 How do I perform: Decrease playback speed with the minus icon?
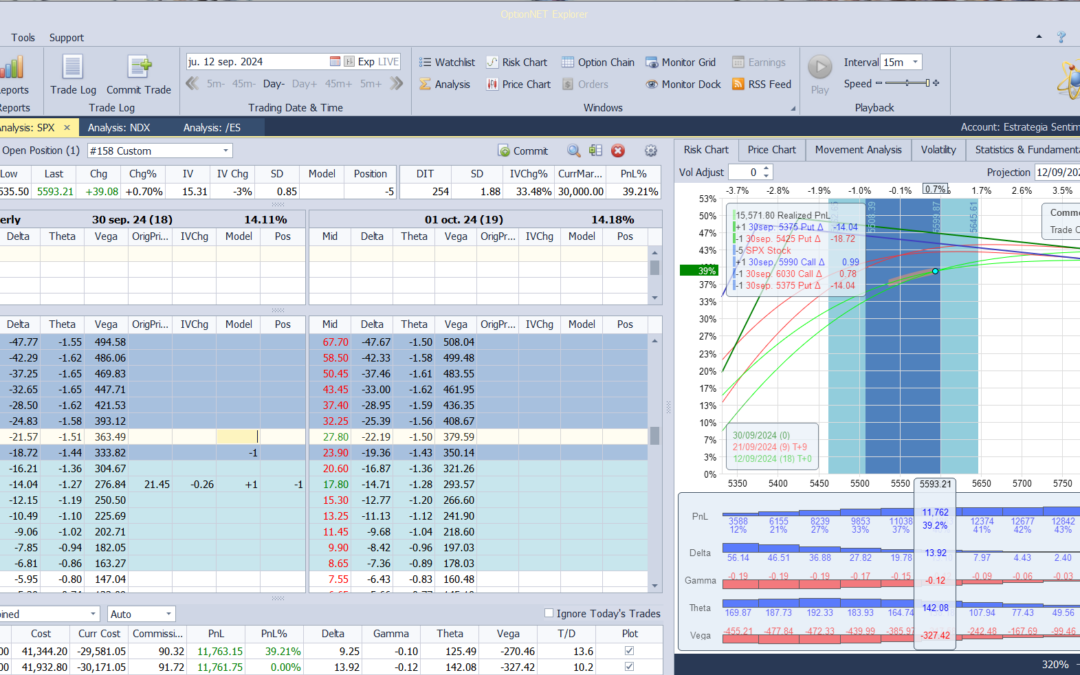pos(878,83)
